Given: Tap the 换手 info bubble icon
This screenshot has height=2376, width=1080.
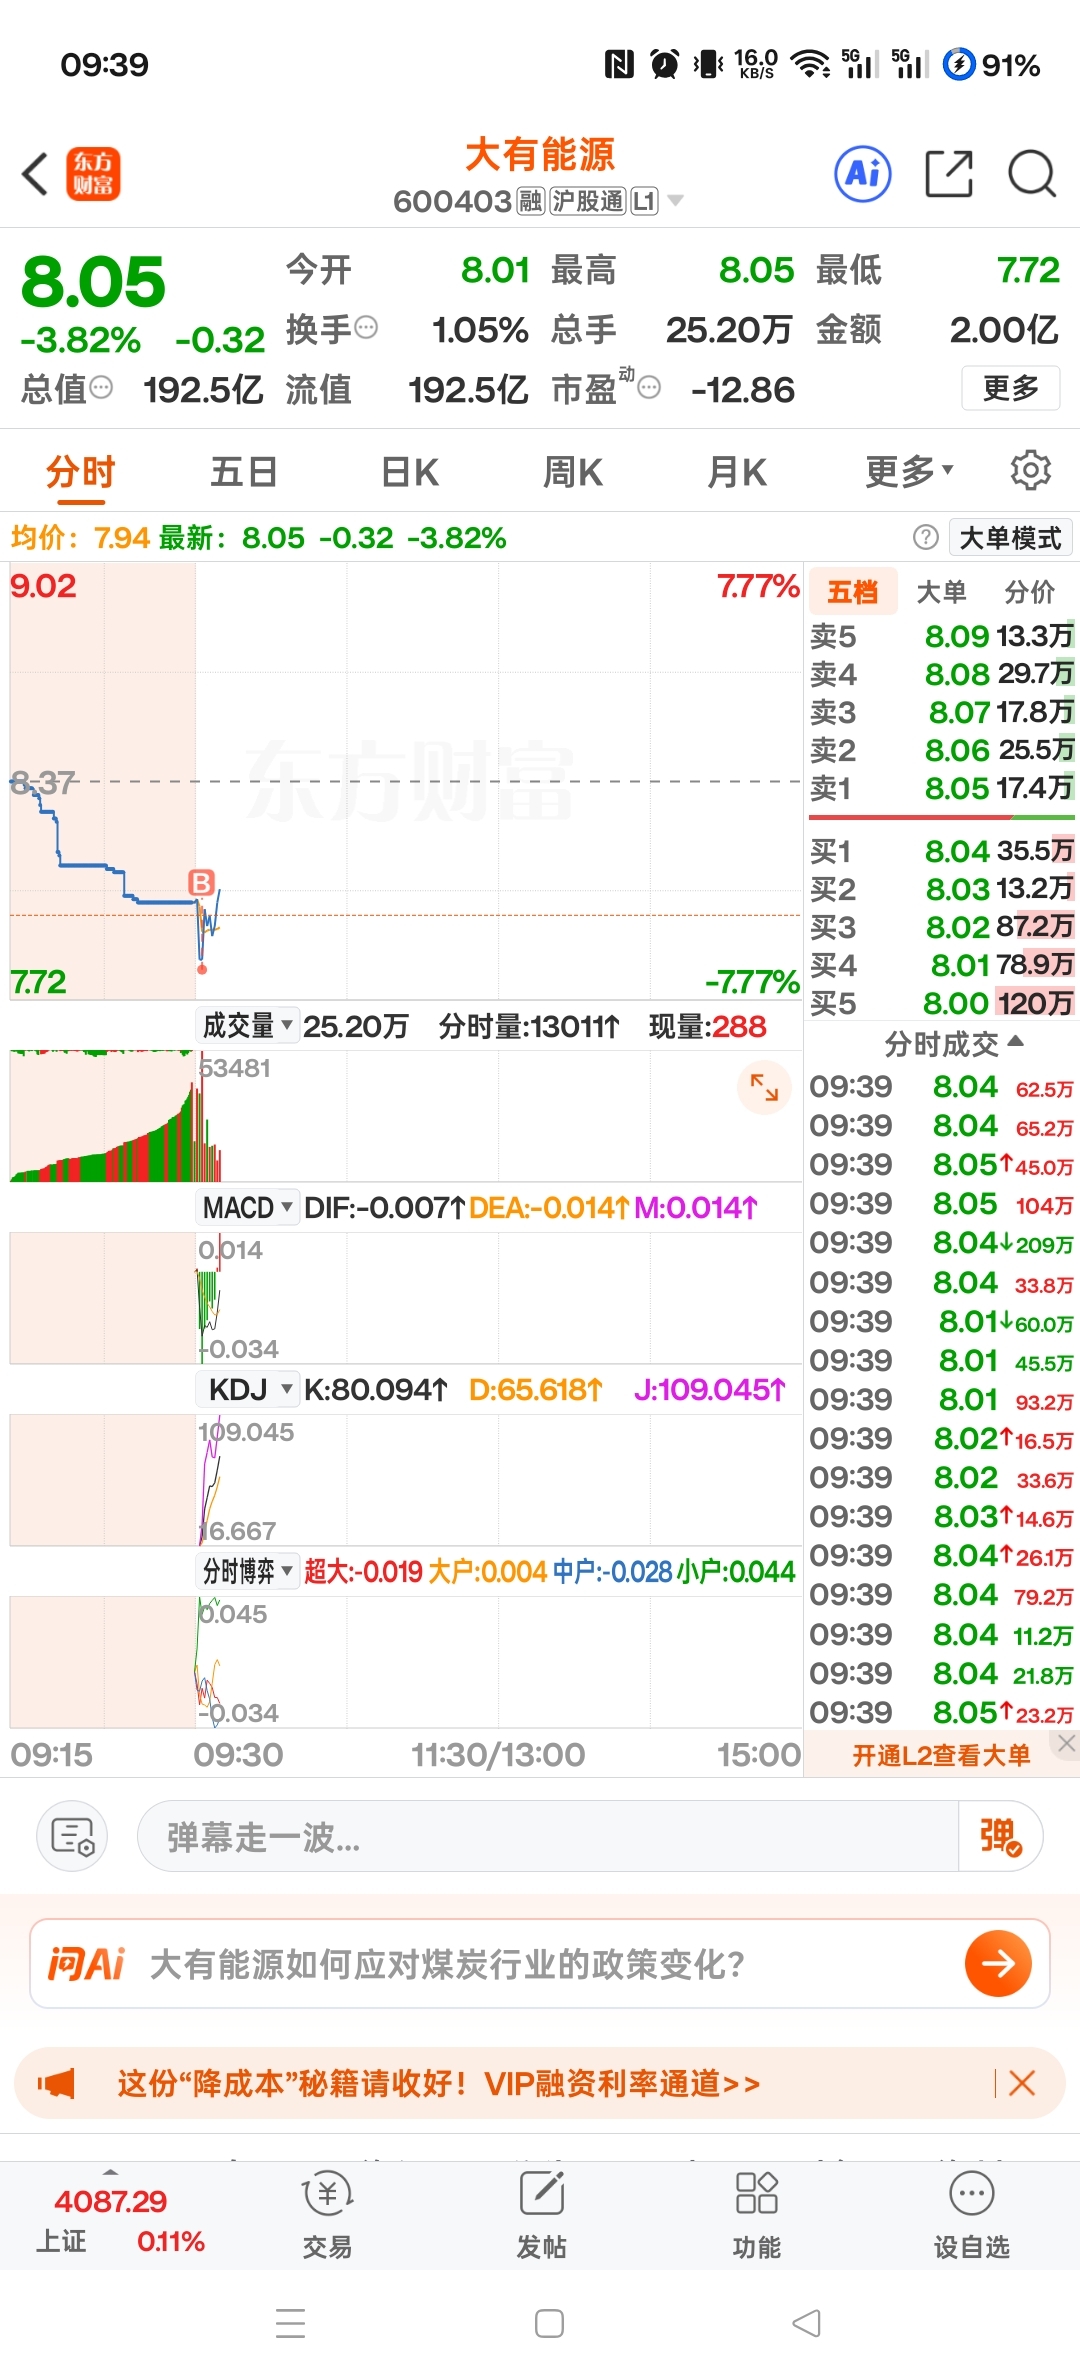Looking at the screenshot, I should [366, 327].
